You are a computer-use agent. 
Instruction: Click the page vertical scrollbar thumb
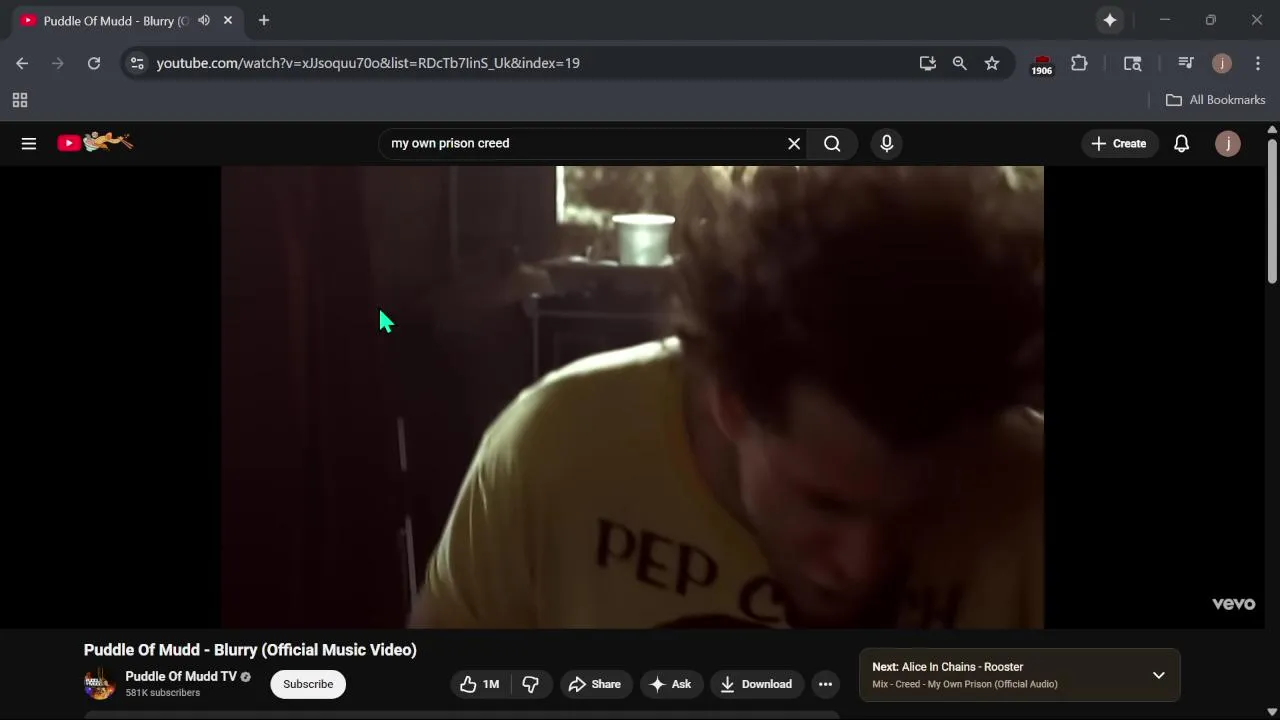click(x=1272, y=210)
